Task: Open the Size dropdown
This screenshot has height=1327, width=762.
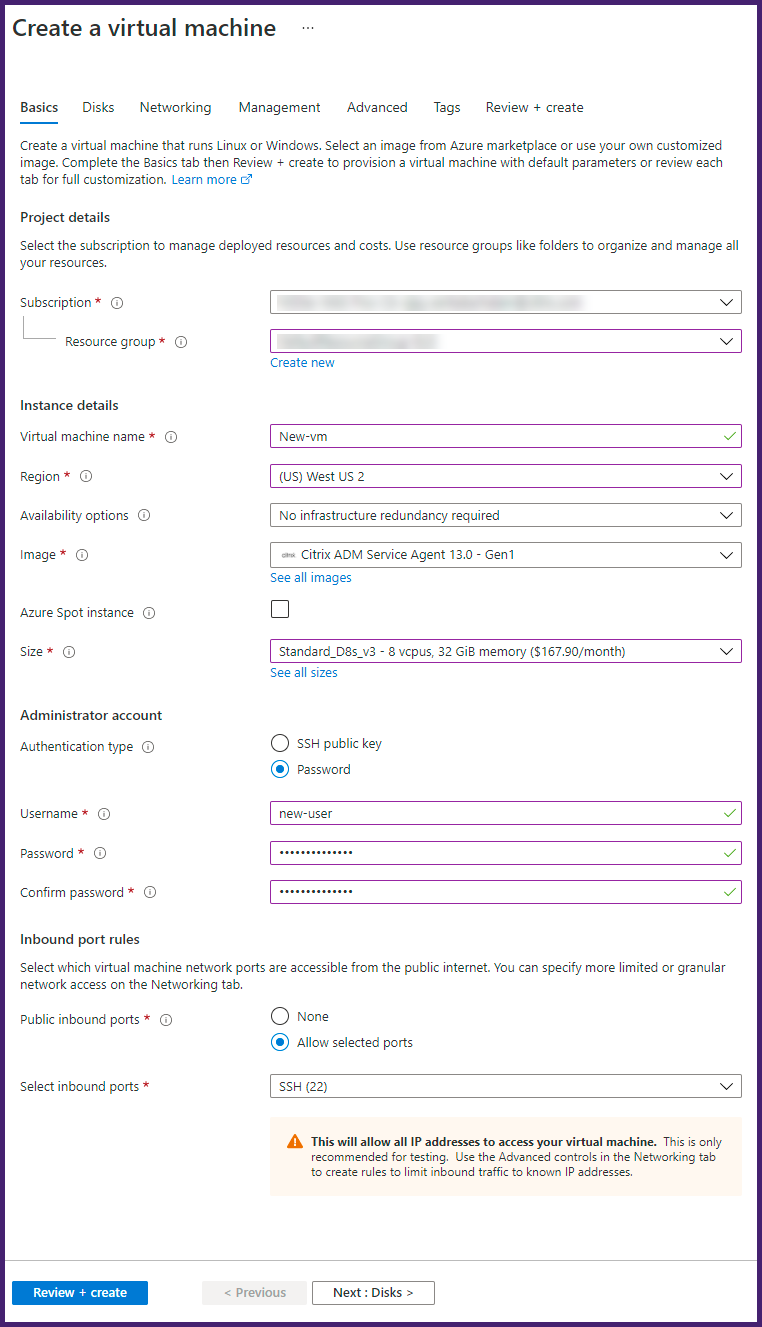Action: point(505,651)
